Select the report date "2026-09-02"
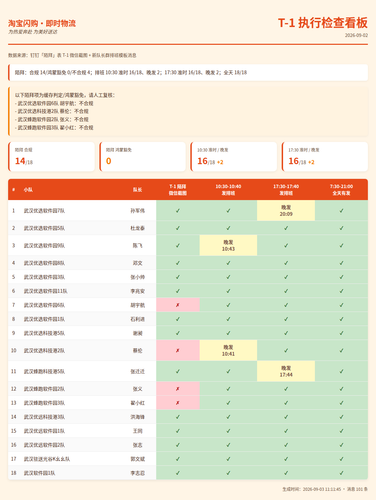The height and width of the screenshot is (500, 376). [x=356, y=35]
